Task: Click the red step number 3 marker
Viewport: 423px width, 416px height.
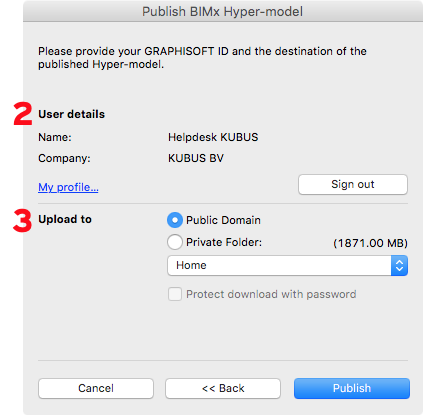Action: coord(22,220)
